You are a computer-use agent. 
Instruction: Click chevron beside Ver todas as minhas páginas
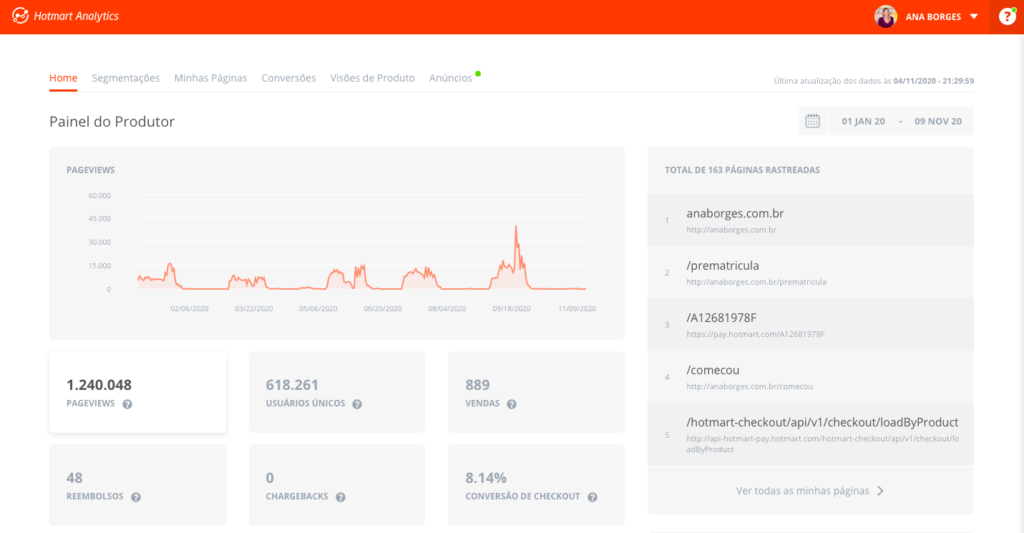click(880, 491)
